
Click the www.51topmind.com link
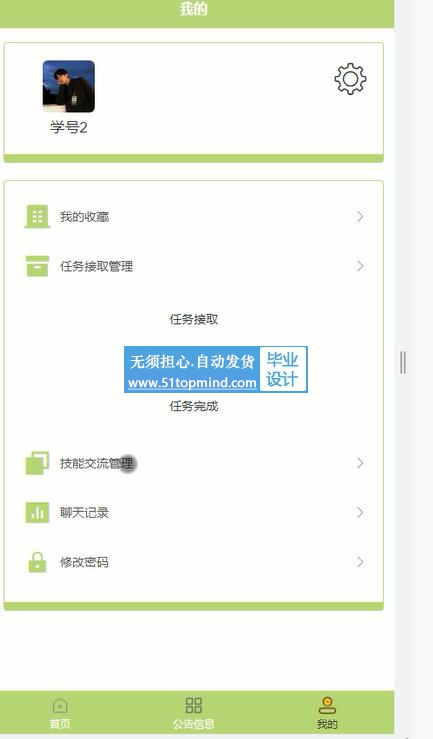click(x=192, y=382)
